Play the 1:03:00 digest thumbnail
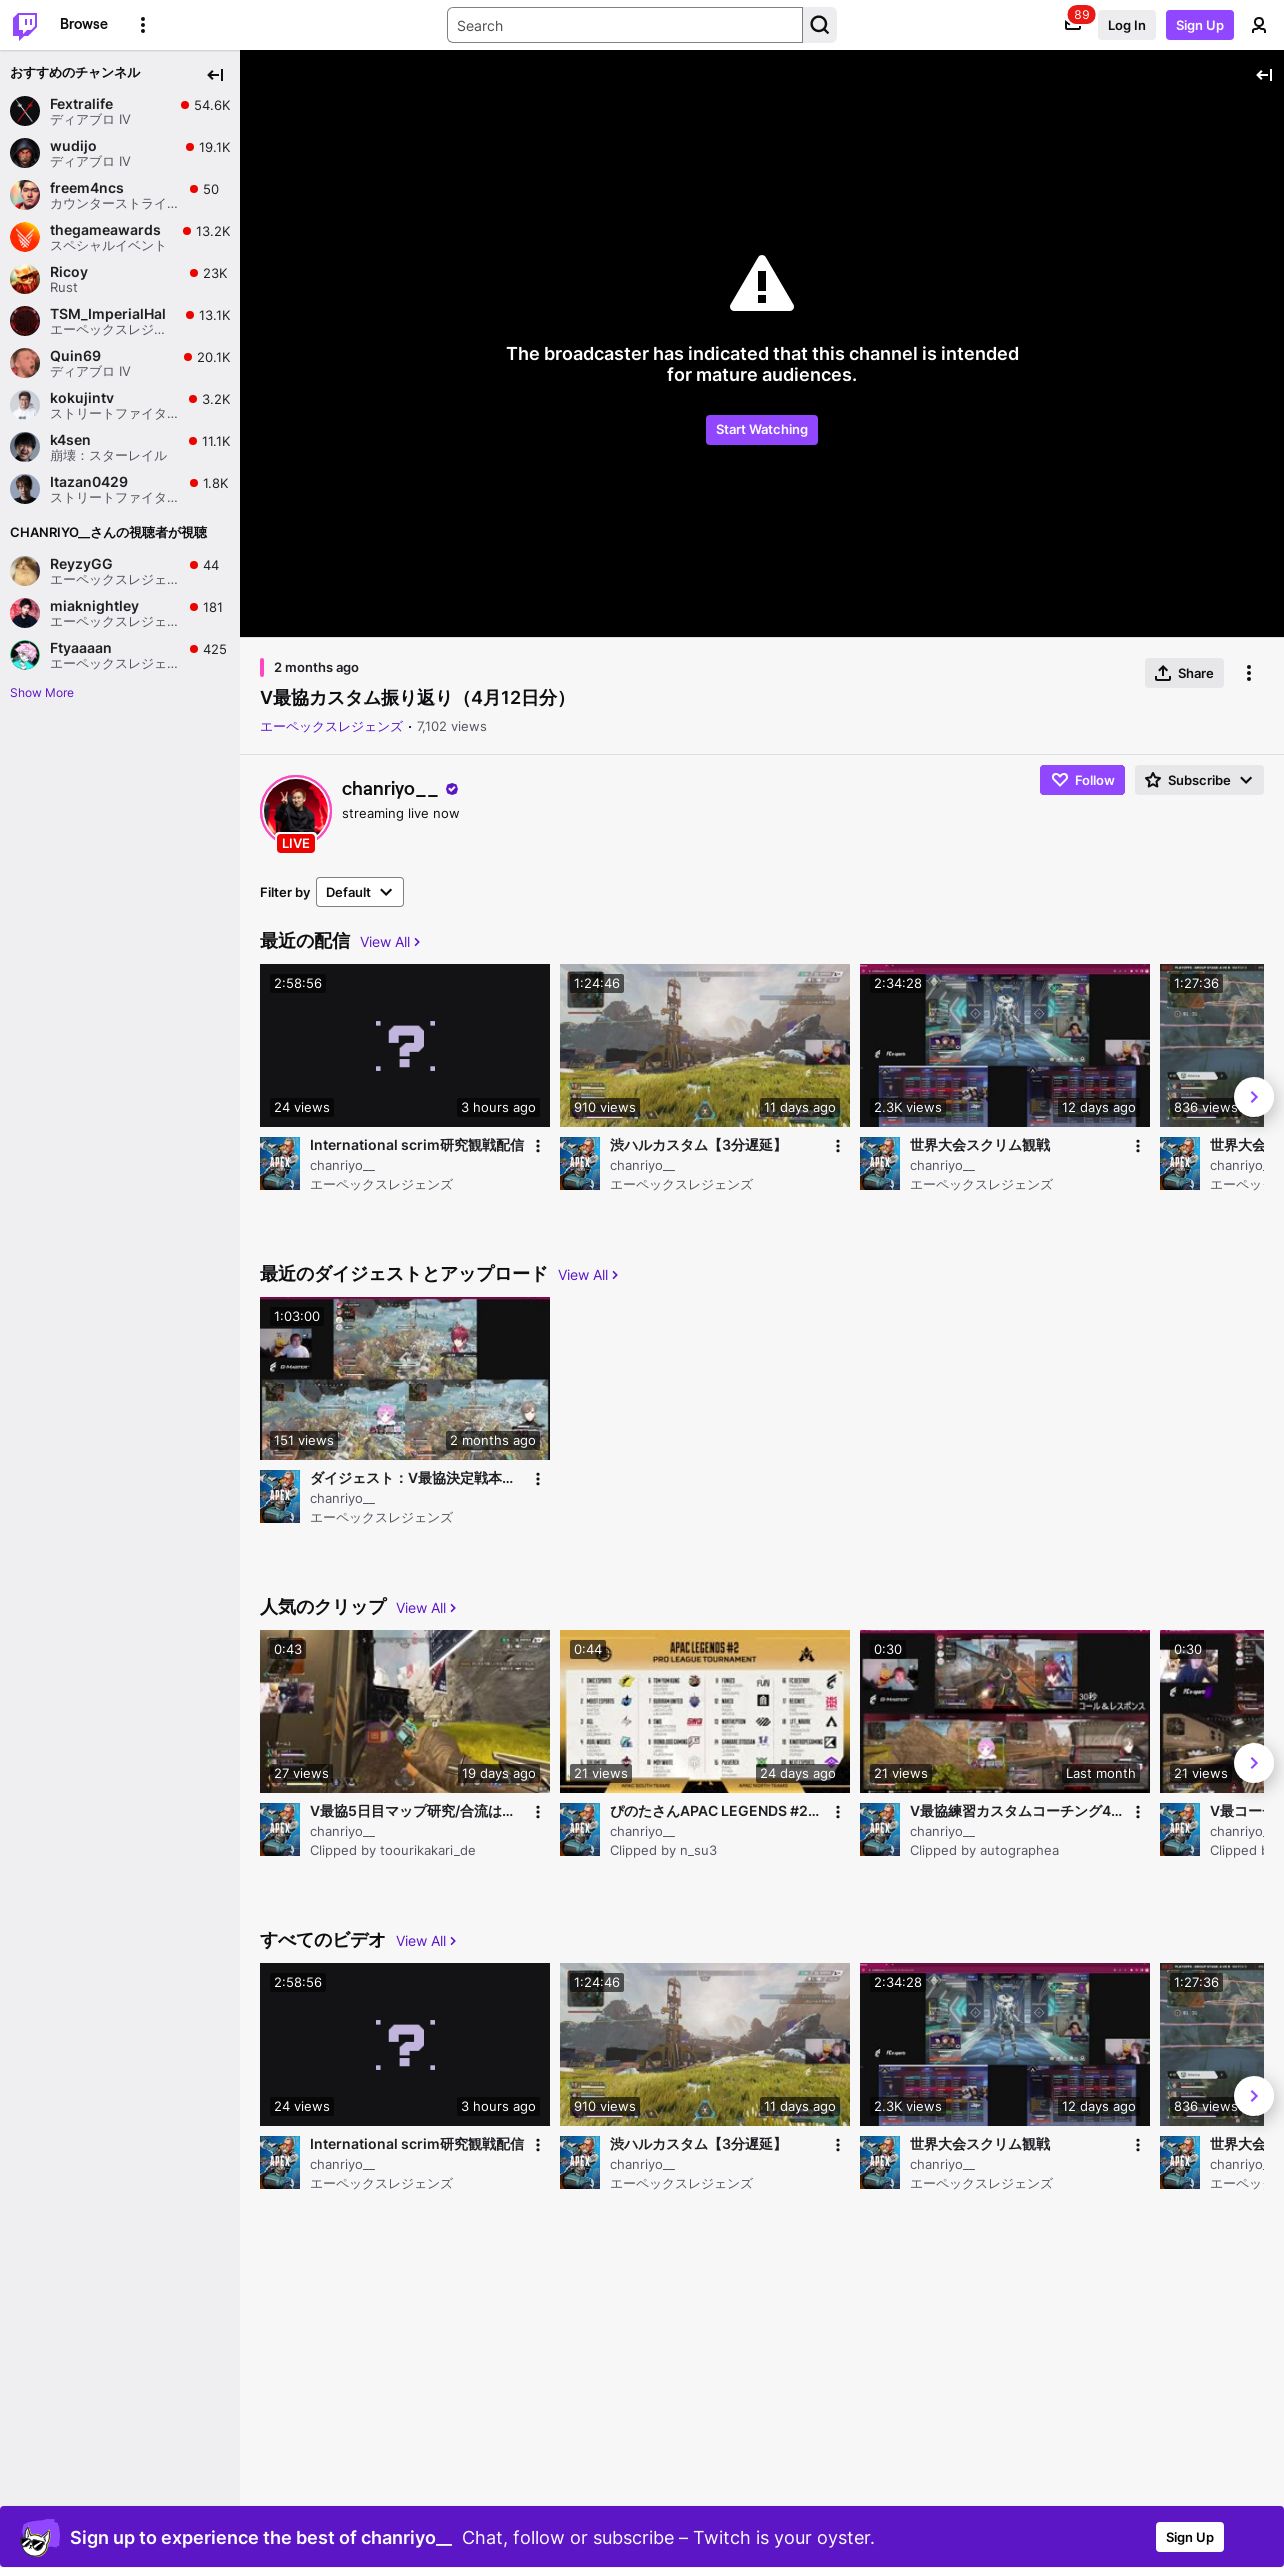This screenshot has height=2568, width=1284. click(x=405, y=1378)
